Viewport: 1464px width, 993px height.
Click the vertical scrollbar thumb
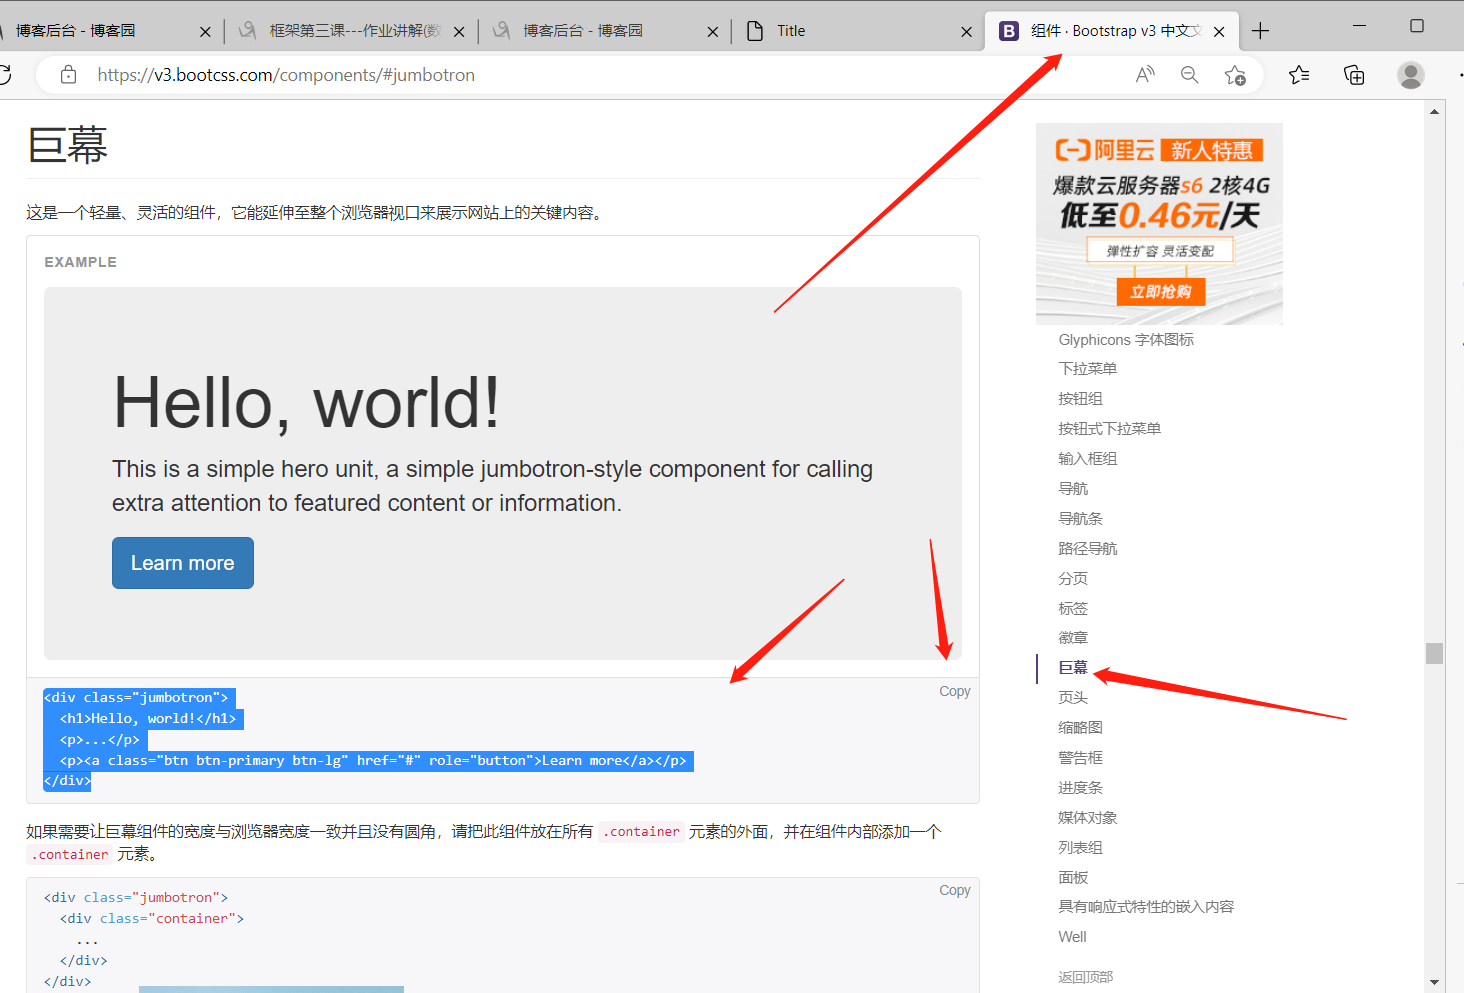click(1435, 653)
